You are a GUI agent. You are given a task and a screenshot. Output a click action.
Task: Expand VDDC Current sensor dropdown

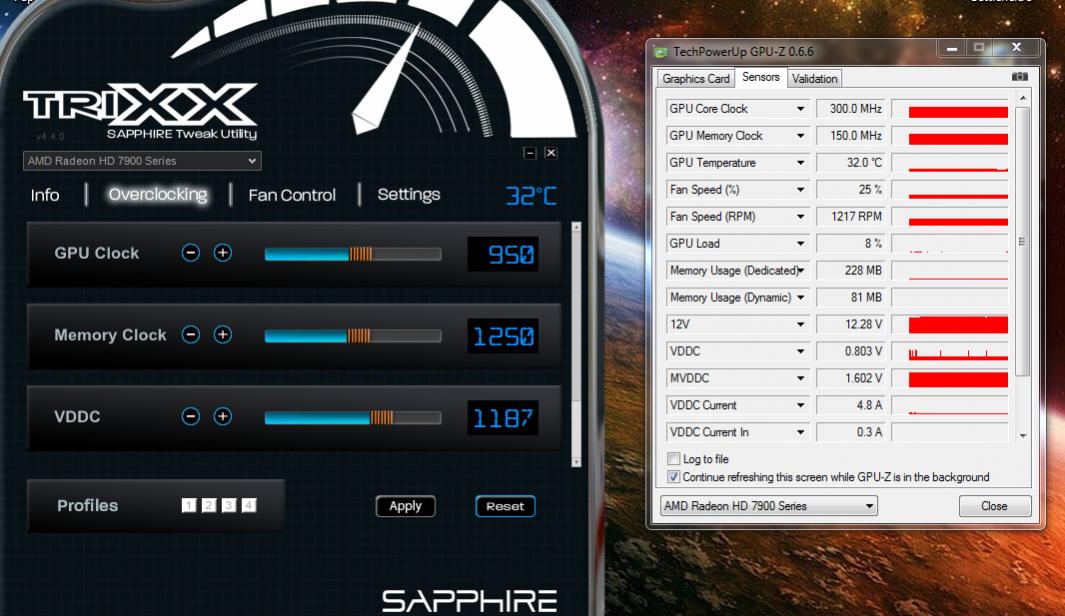point(800,405)
